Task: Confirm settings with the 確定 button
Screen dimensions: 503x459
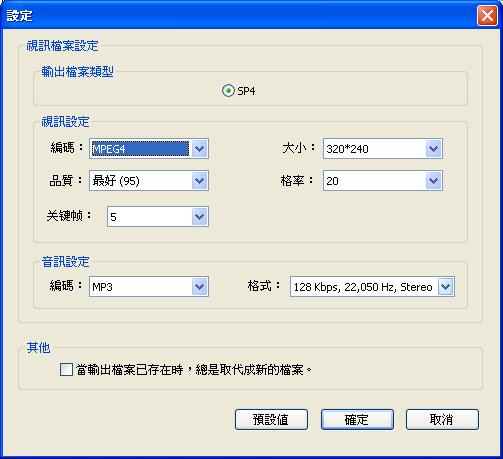Action: pos(357,419)
